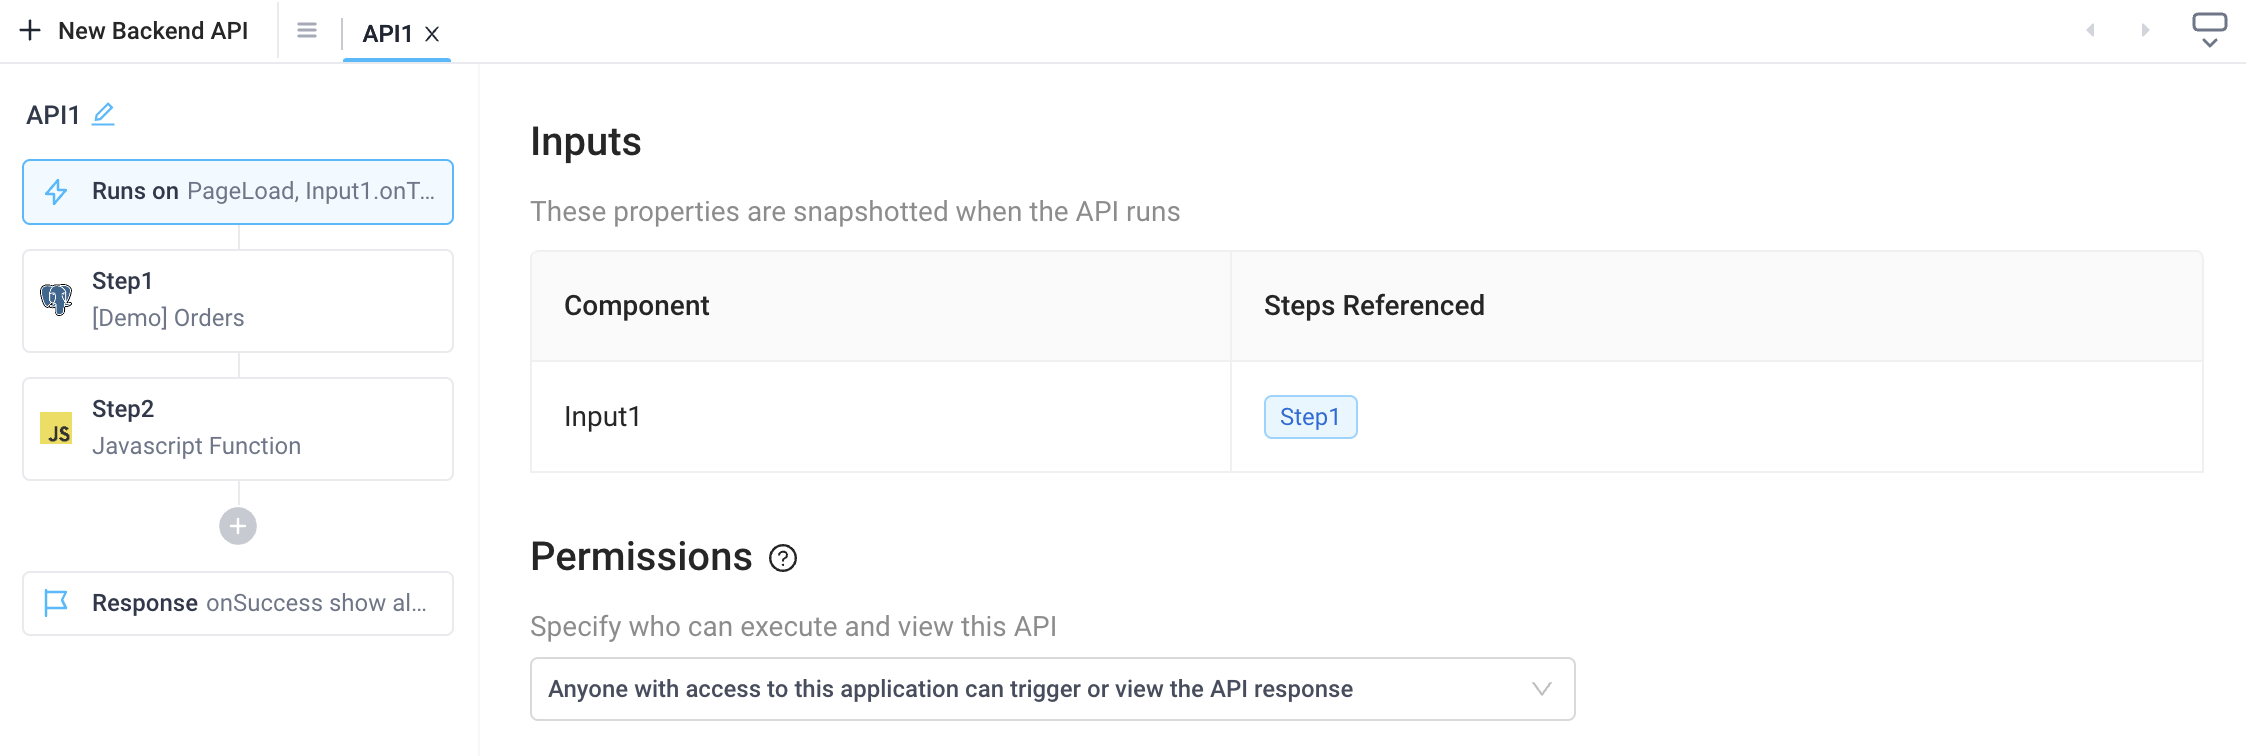Click the permissions dropdown chevron arrow

1541,689
